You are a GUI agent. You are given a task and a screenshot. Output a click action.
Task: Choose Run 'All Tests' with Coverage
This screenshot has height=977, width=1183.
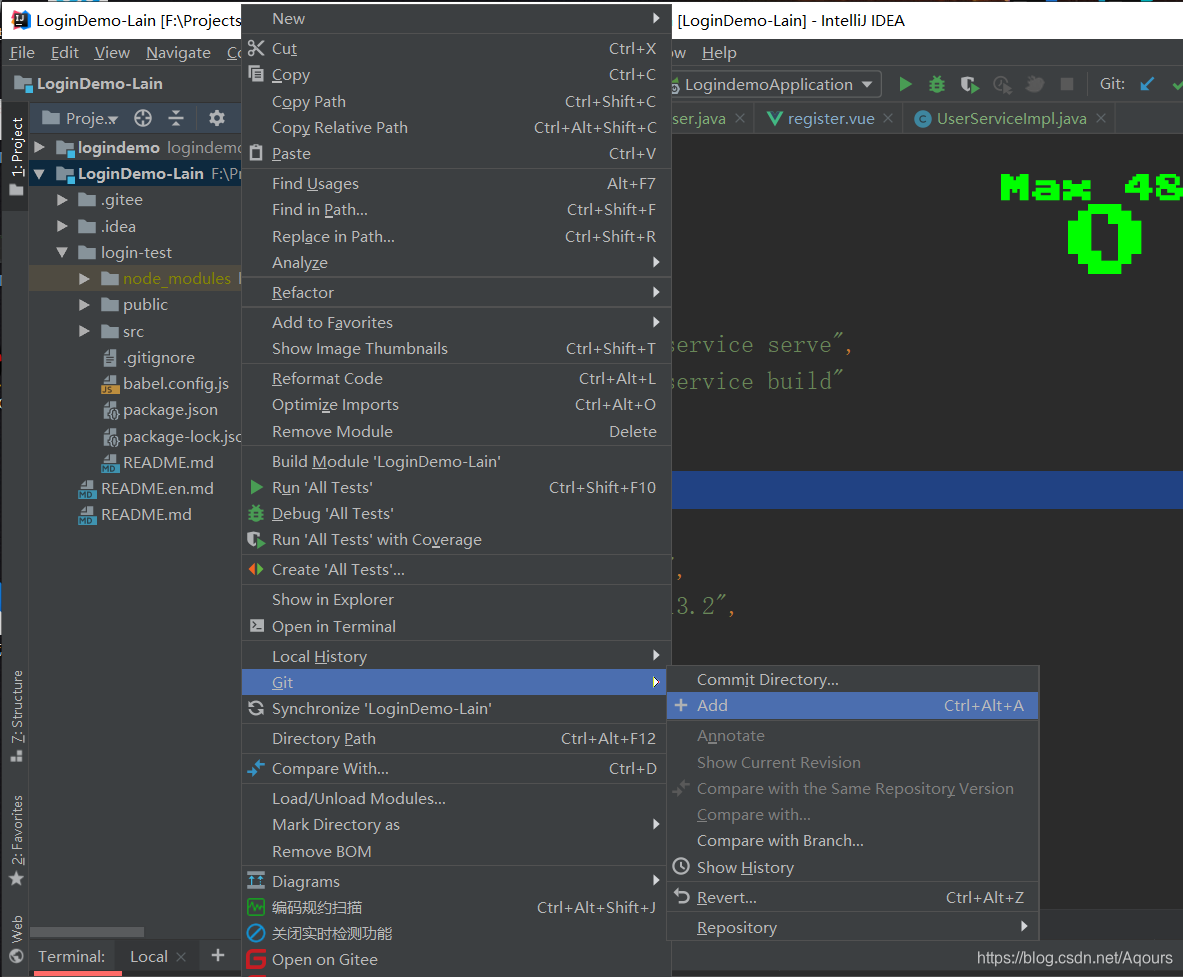tap(454, 539)
